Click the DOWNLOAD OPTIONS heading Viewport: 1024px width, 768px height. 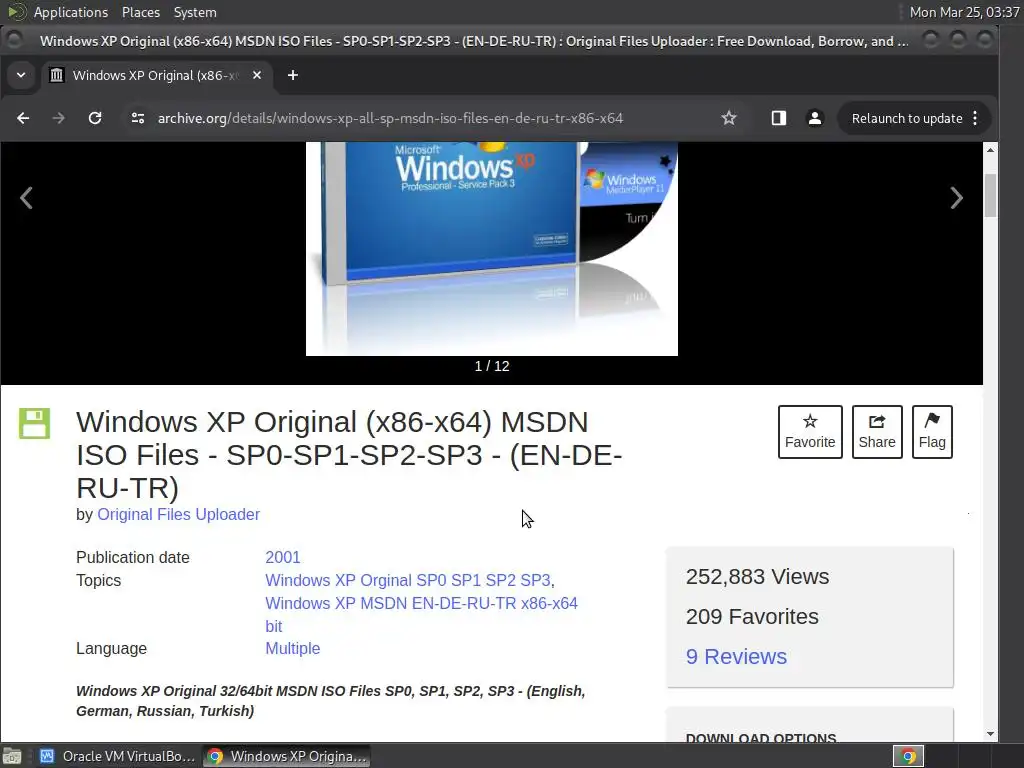coord(761,737)
